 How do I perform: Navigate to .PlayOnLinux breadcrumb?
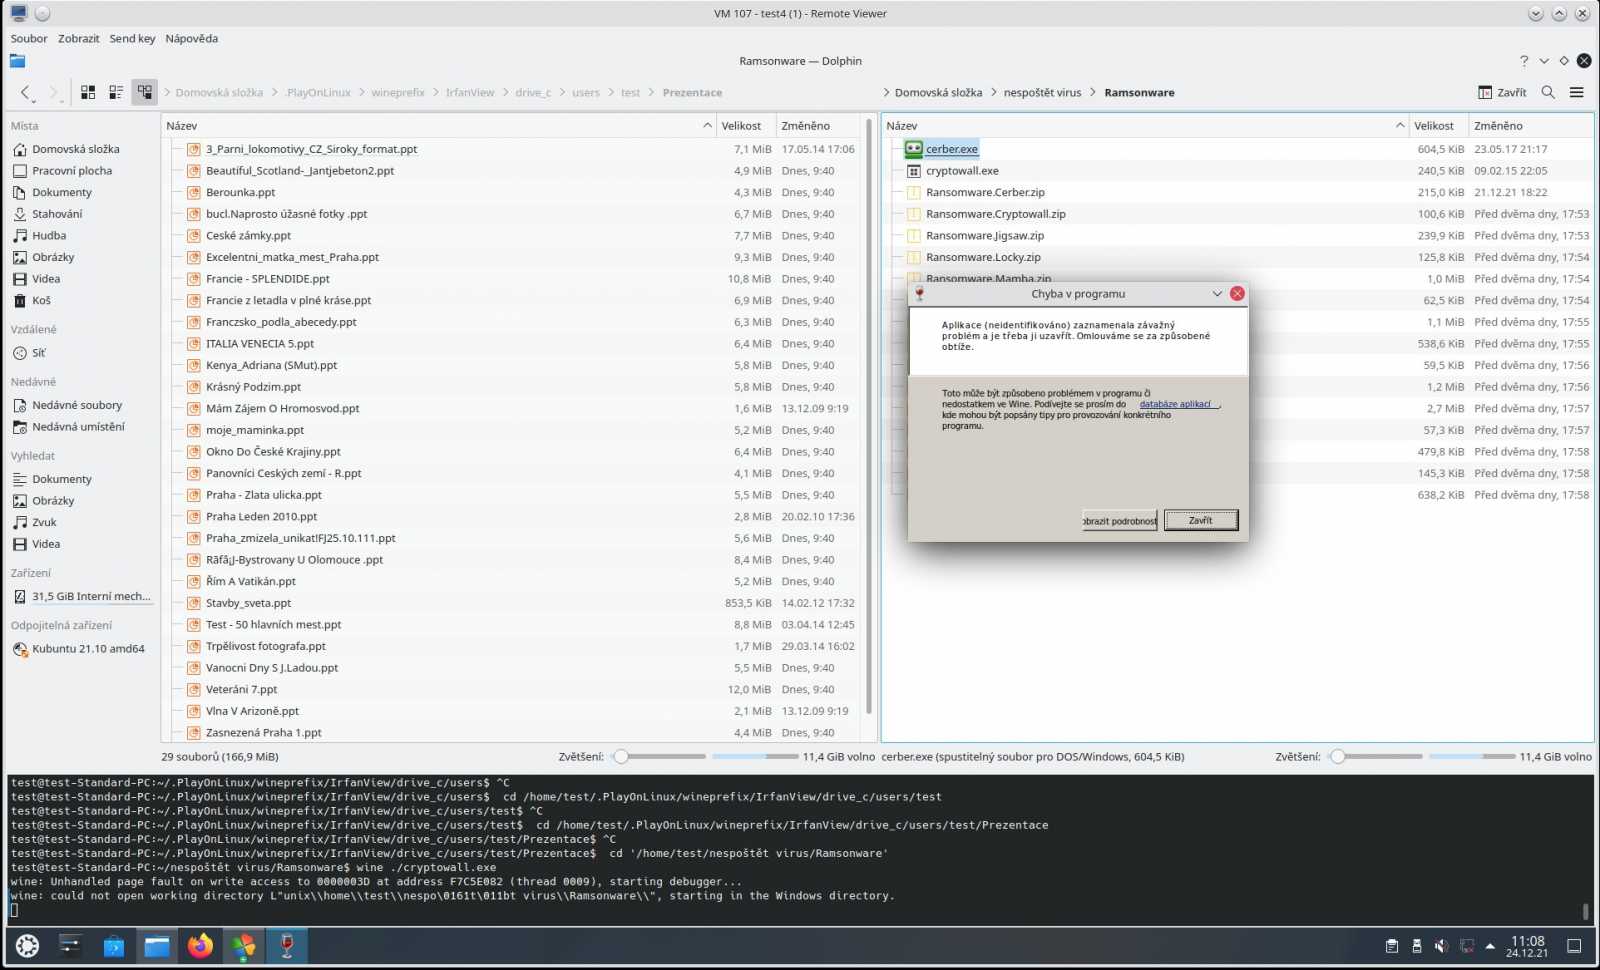point(318,93)
